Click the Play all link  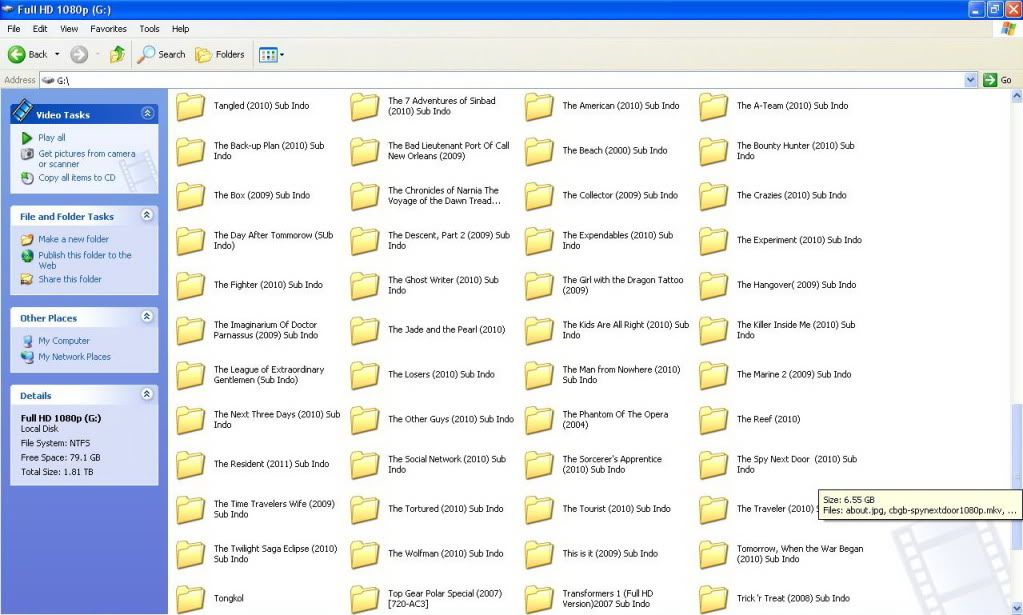[x=52, y=138]
